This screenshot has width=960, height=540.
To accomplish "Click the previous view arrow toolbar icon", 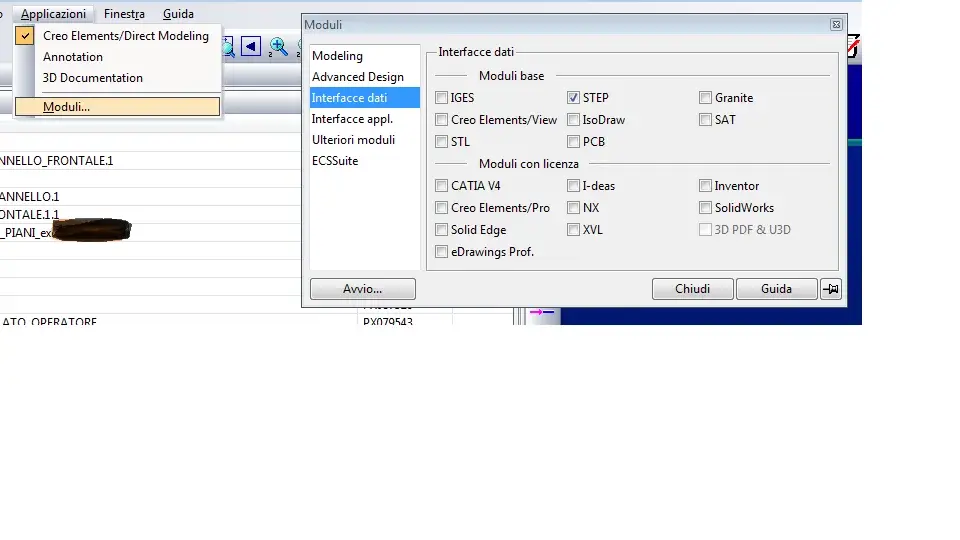I will [251, 47].
